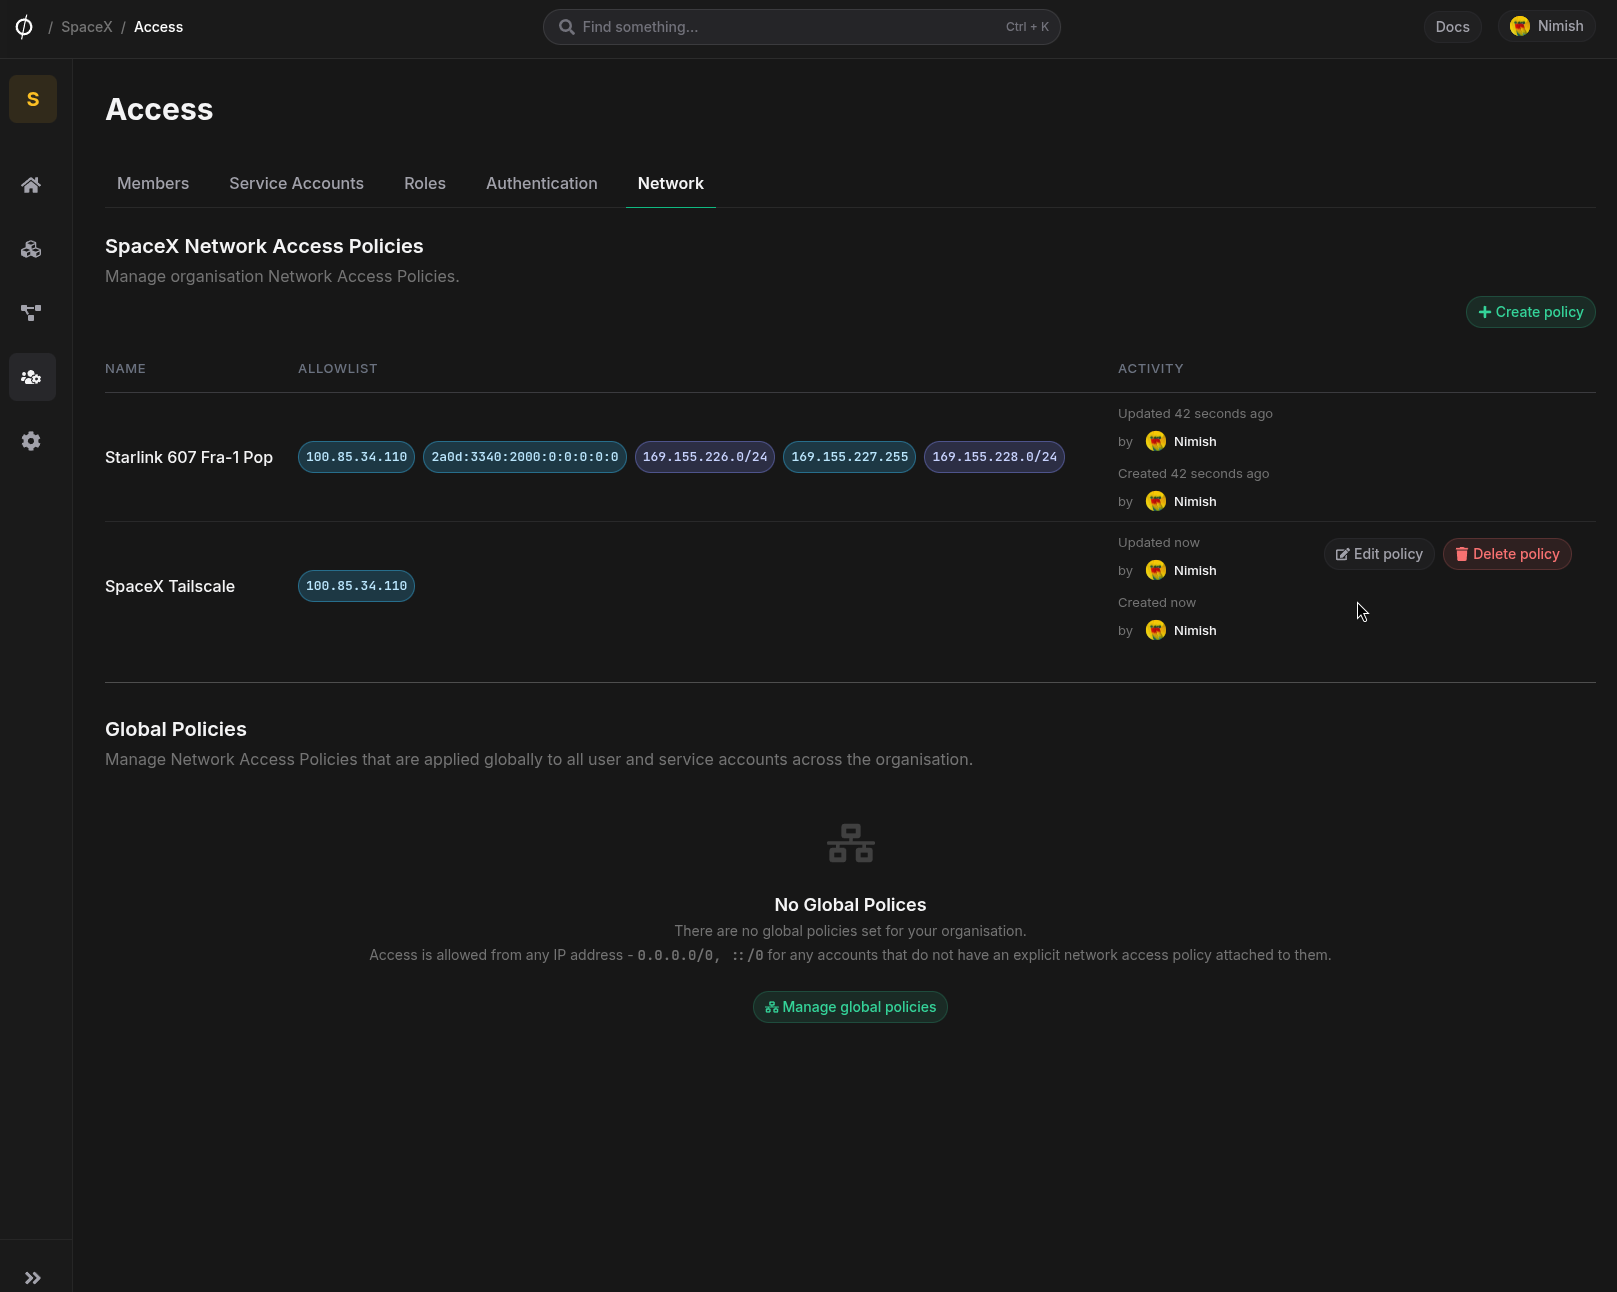The width and height of the screenshot is (1617, 1292).
Task: Click the Created now text
Action: (x=1157, y=603)
